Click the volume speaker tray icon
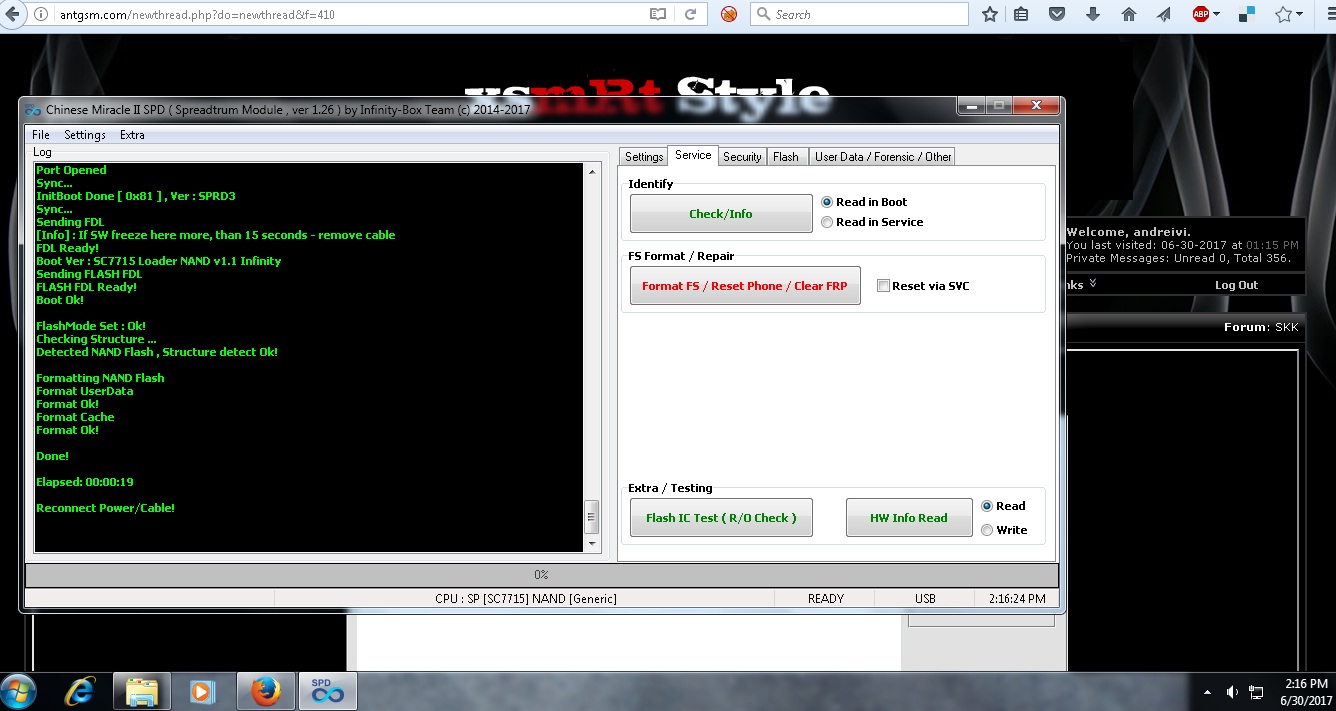The image size is (1336, 711). (1232, 692)
